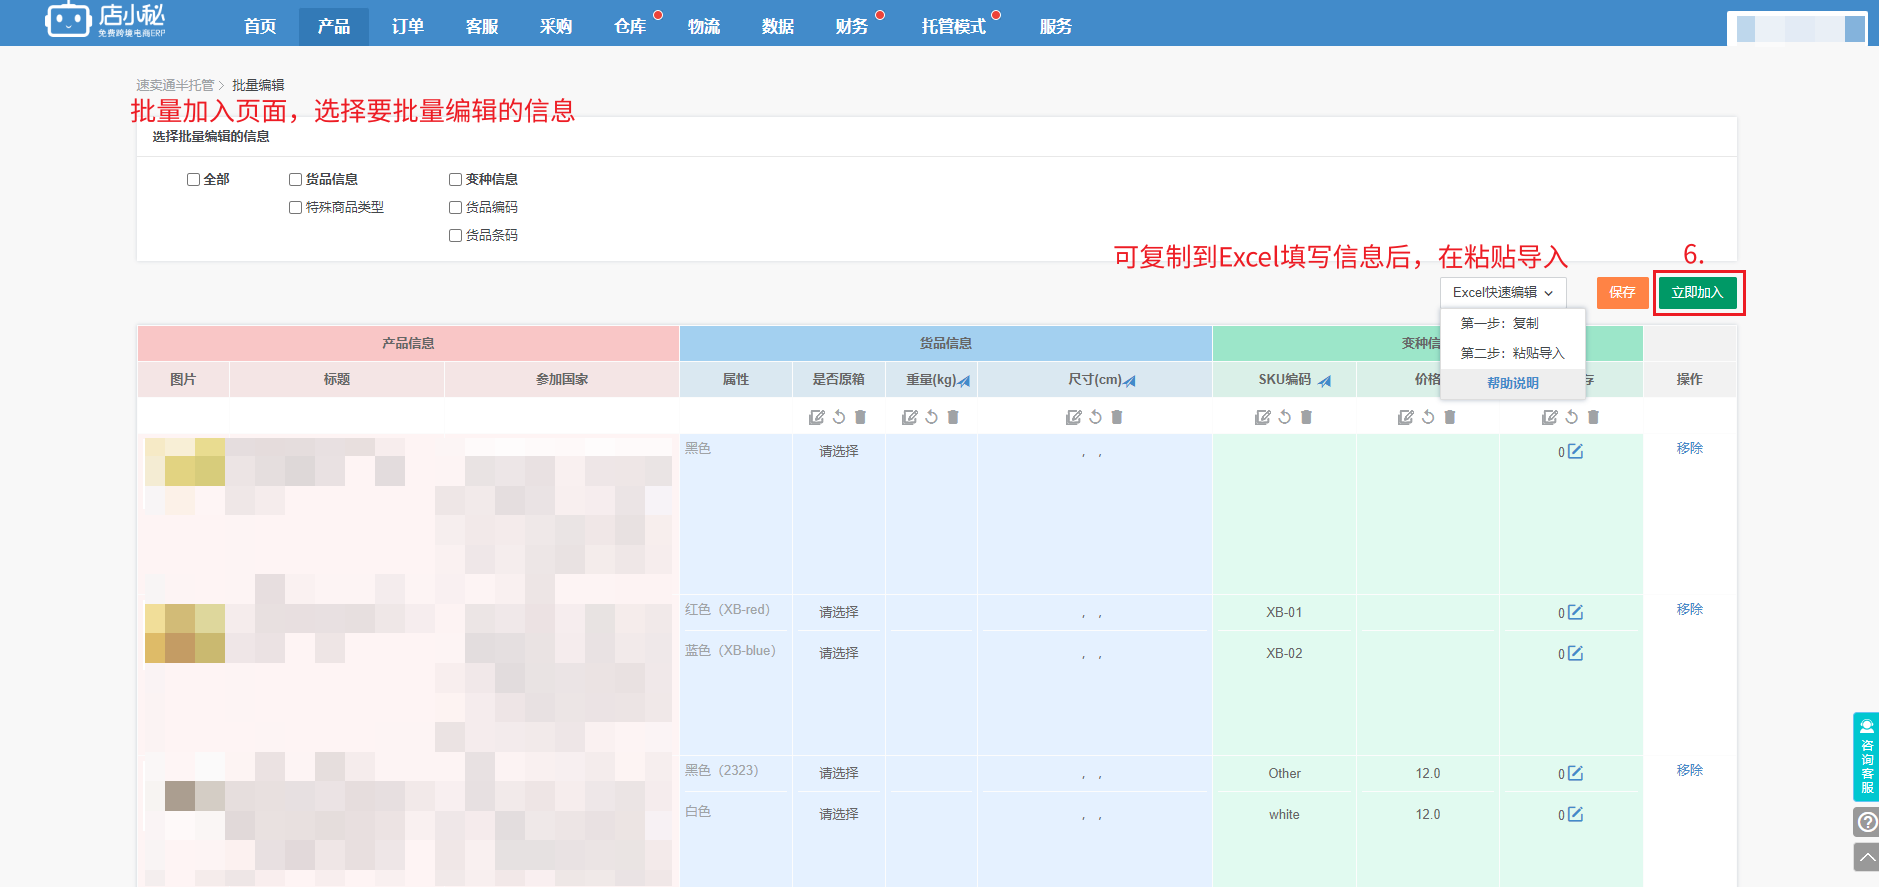Click the reset arrow icon under SKU编码

[x=1285, y=417]
